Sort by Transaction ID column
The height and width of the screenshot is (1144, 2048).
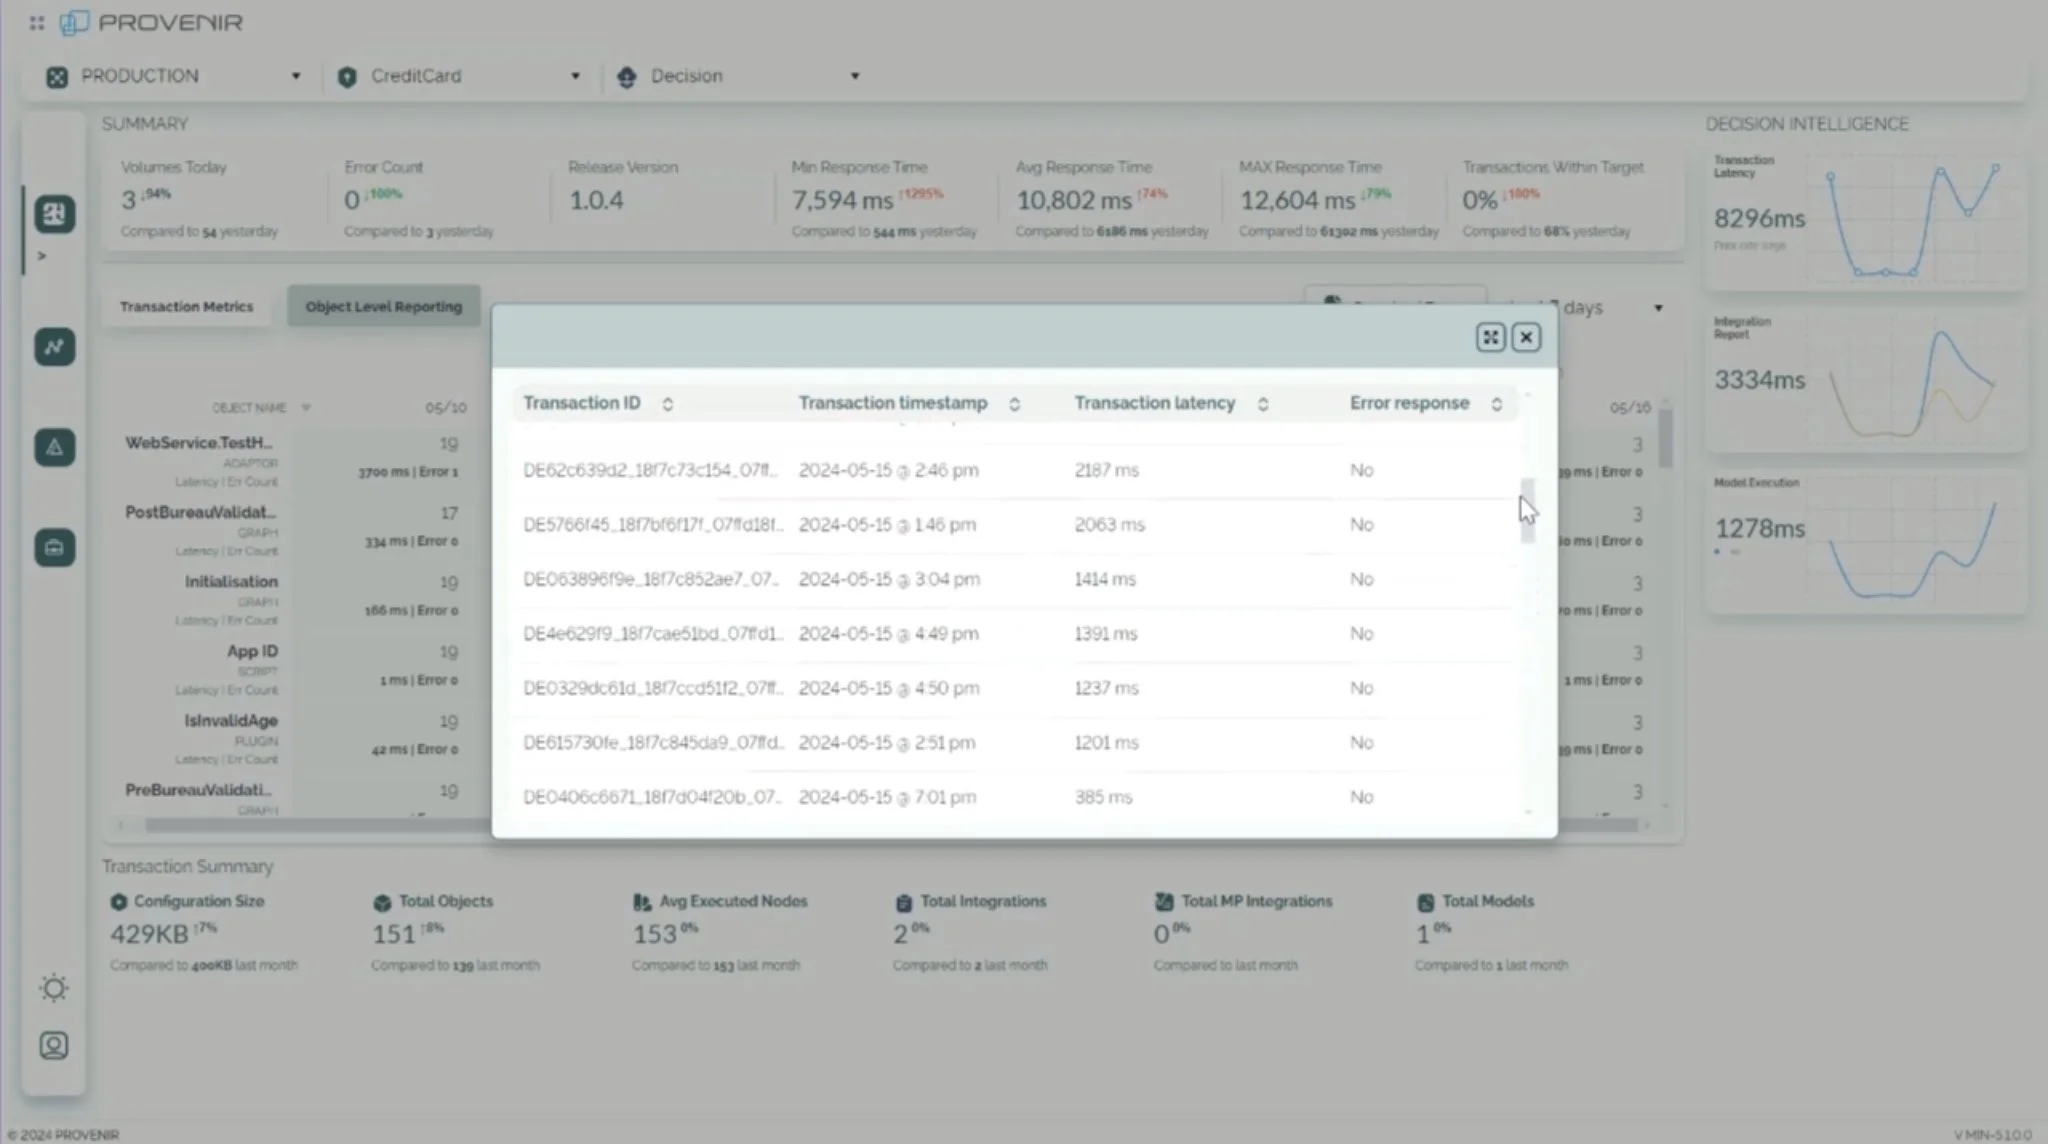coord(667,404)
